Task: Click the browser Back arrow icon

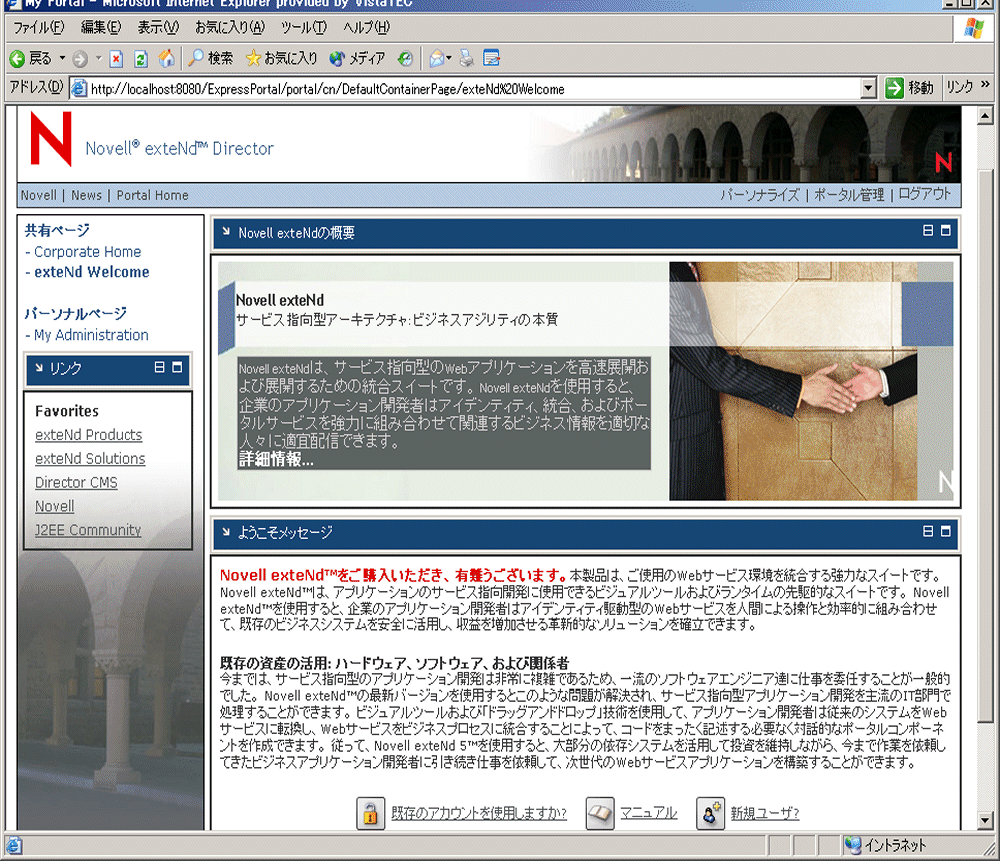Action: click(17, 59)
